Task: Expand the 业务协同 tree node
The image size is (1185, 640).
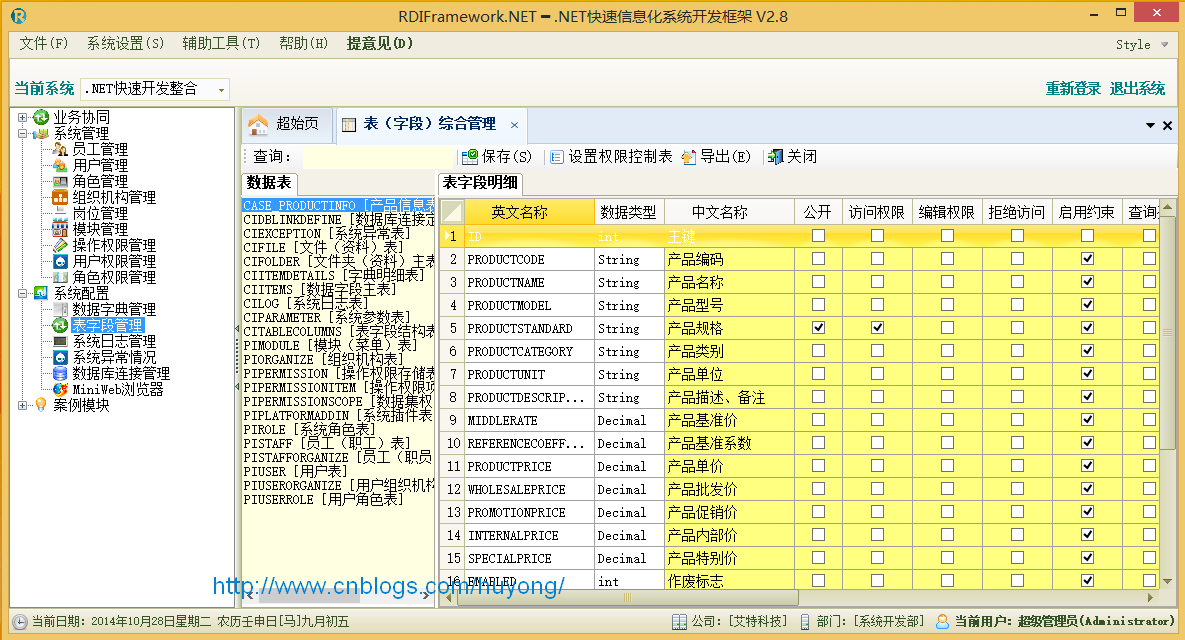Action: pyautogui.click(x=23, y=117)
